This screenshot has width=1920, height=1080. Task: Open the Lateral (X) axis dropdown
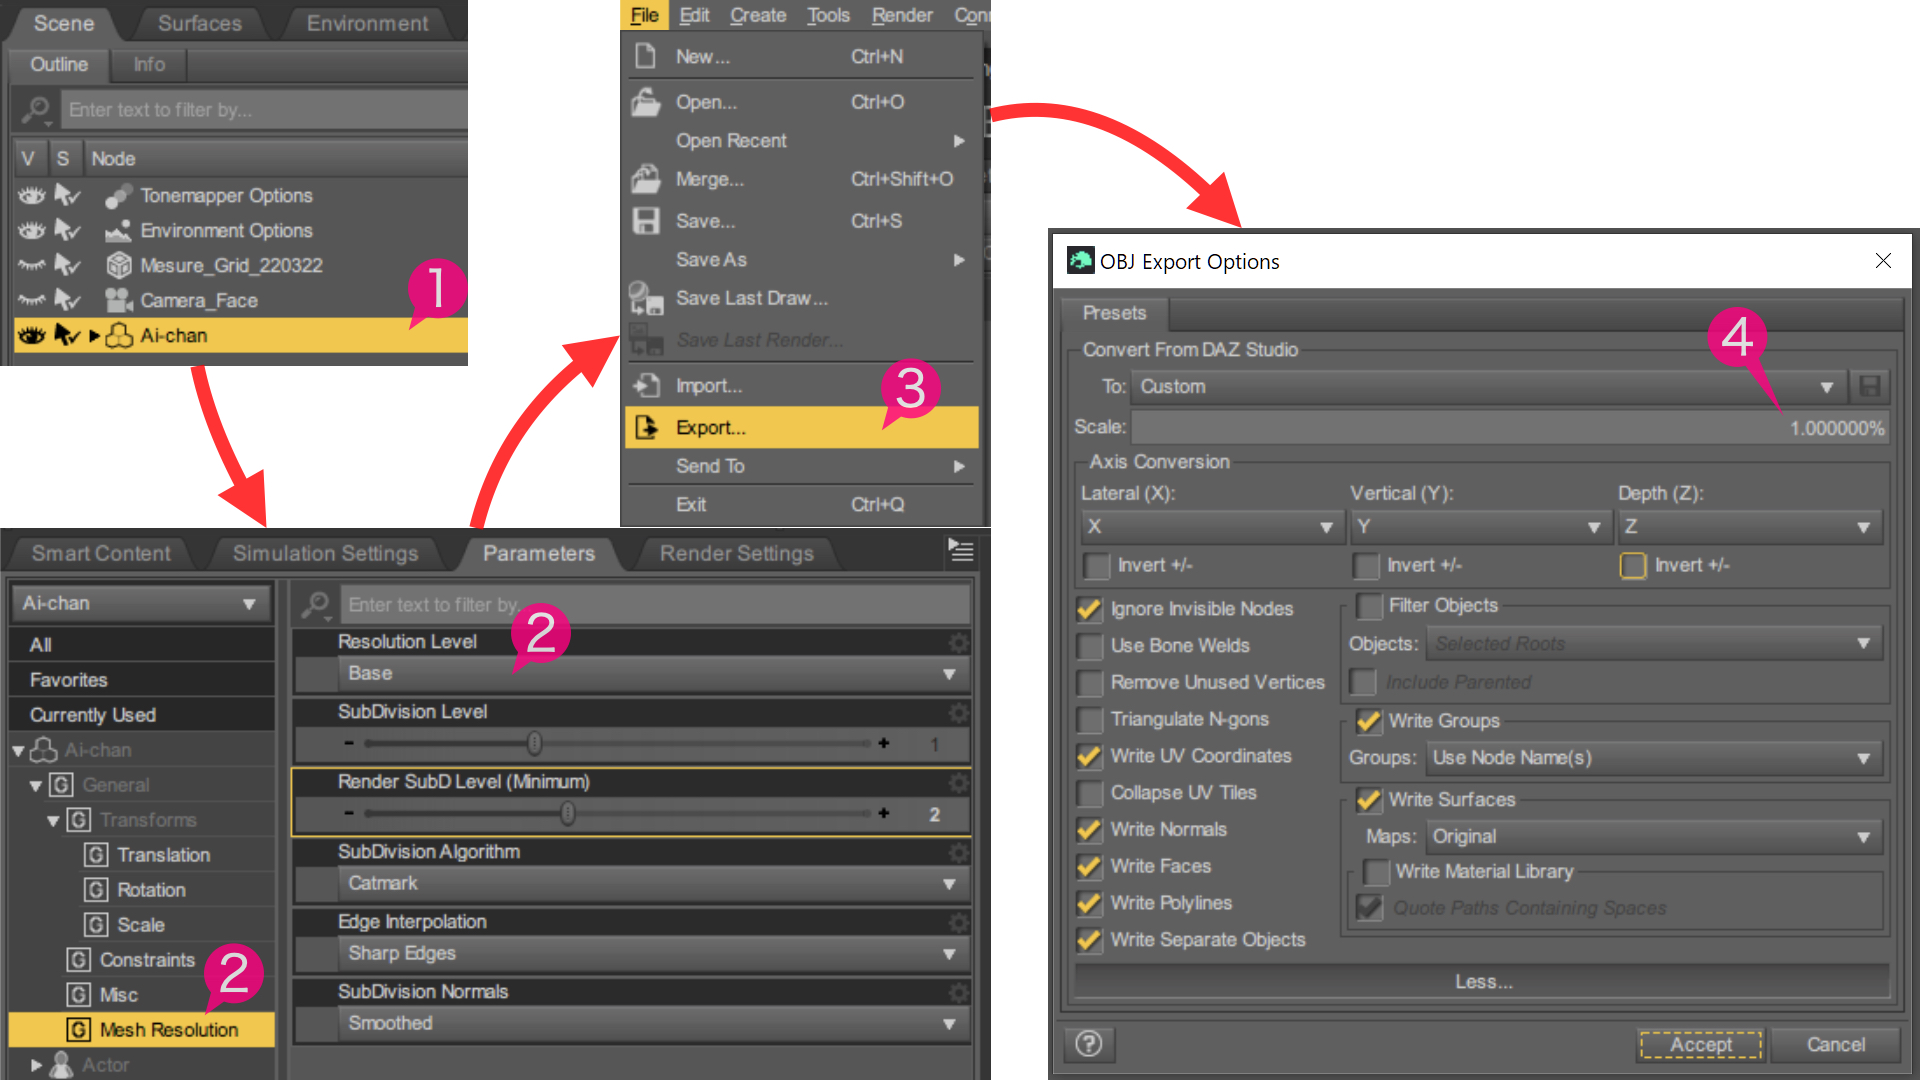point(1213,527)
